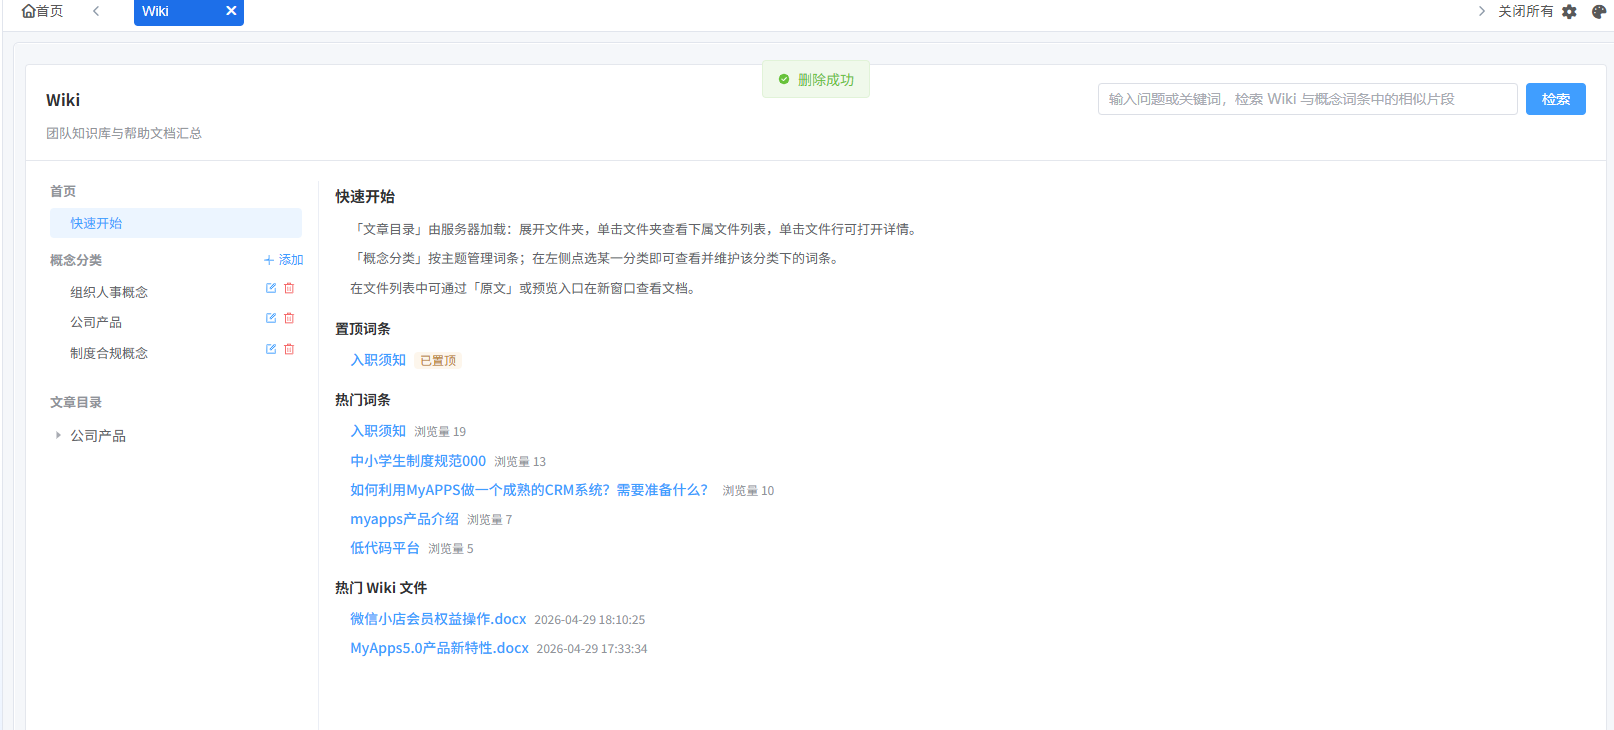Edit the 组织人事概念 category

270,288
